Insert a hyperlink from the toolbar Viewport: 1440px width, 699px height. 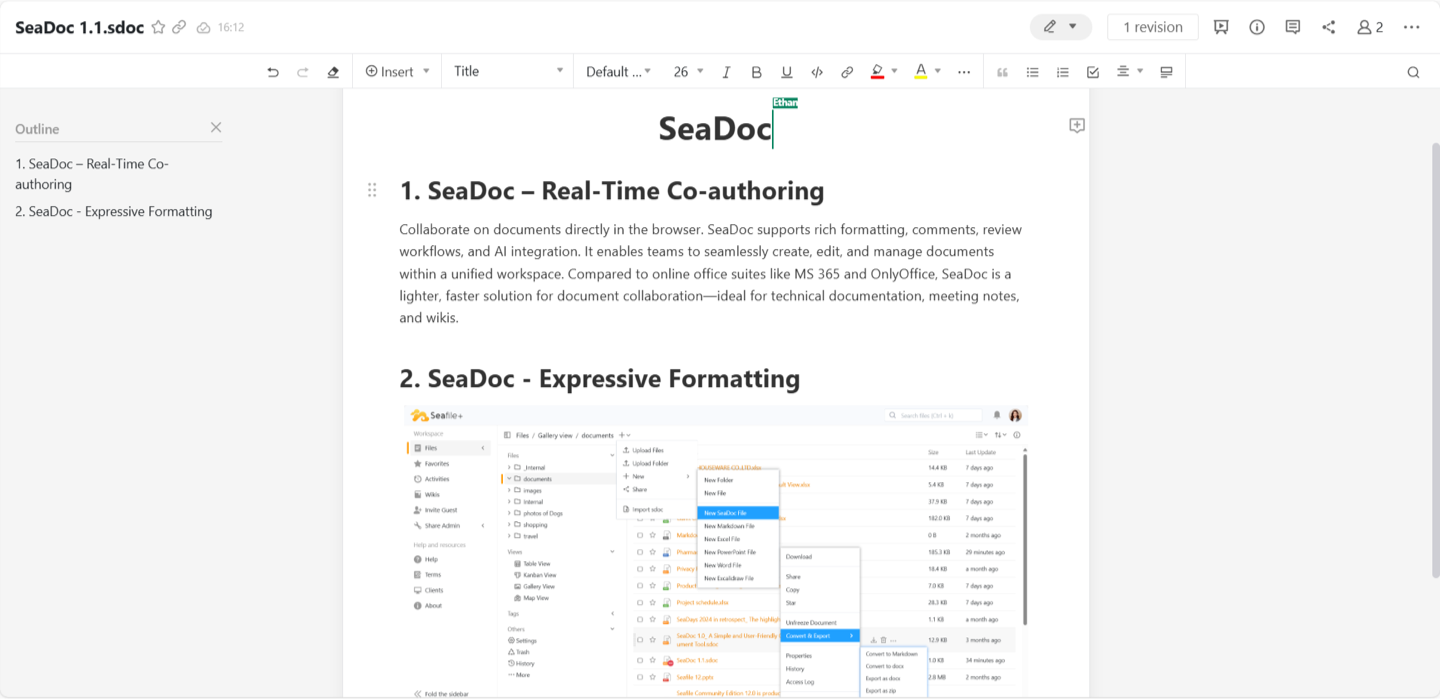point(847,72)
